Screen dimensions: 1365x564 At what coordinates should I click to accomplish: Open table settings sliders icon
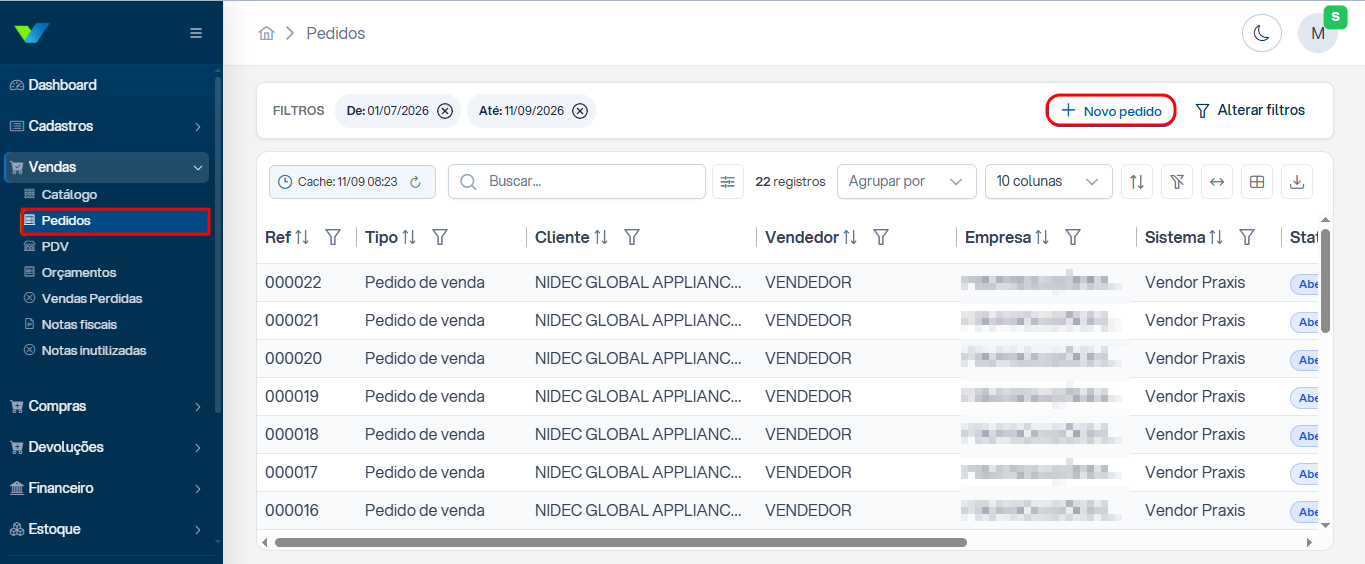(728, 182)
